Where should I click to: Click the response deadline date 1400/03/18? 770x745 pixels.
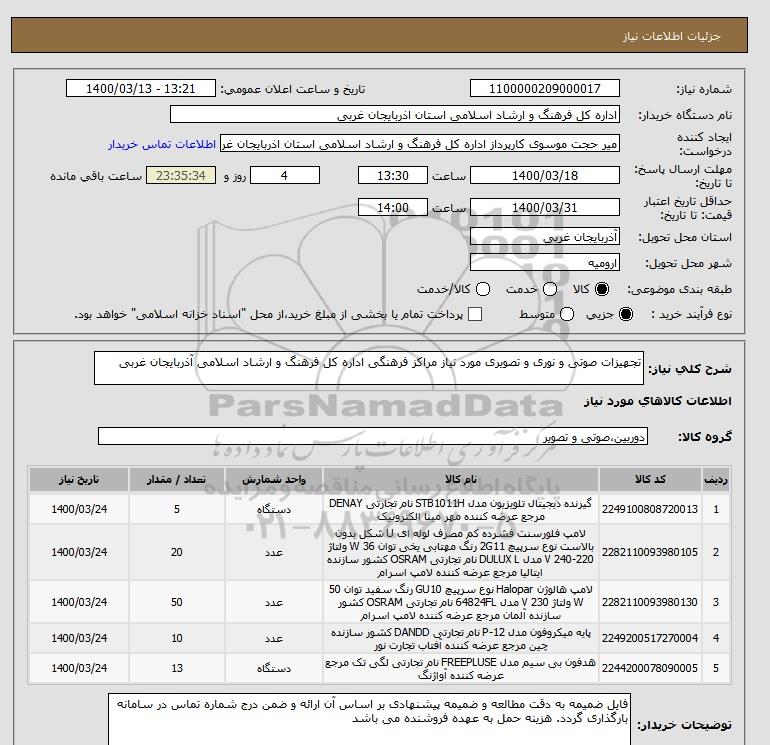point(545,175)
